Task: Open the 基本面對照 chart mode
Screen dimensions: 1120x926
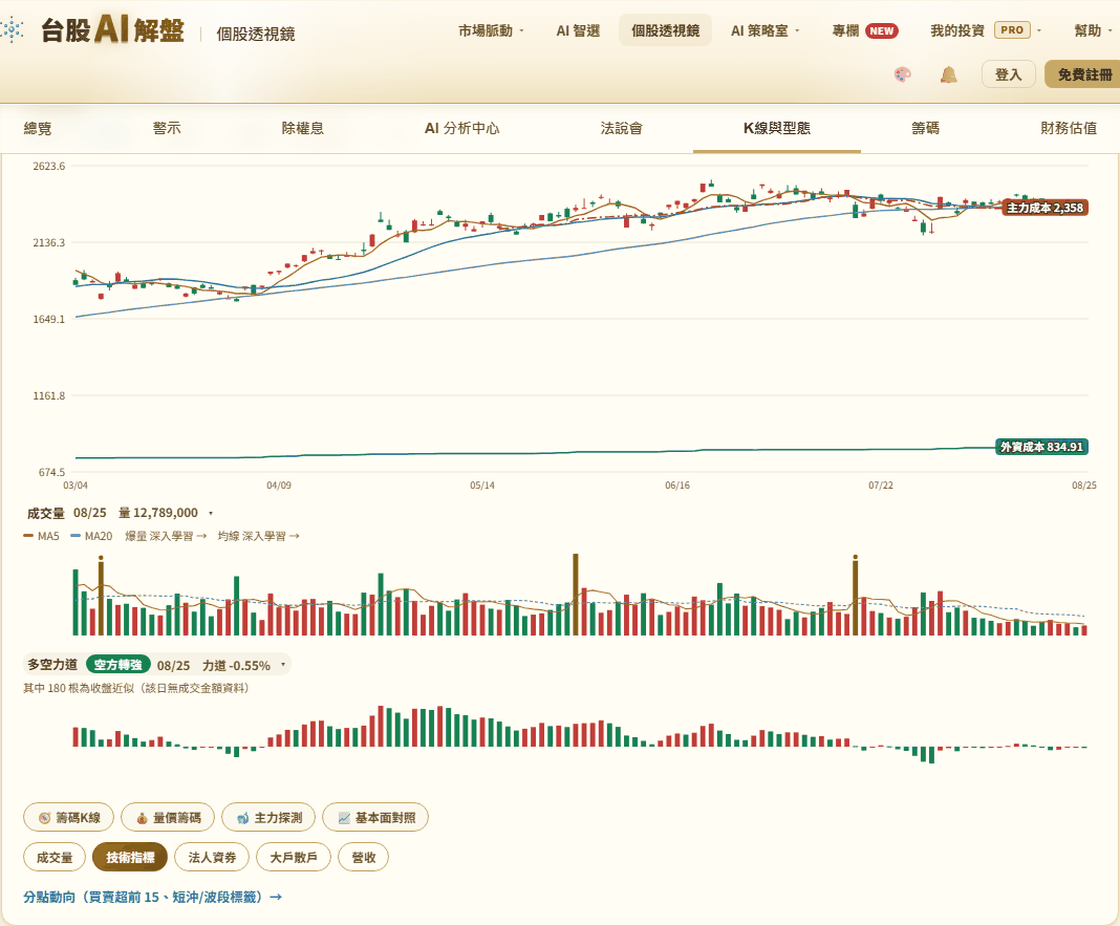Action: 376,817
